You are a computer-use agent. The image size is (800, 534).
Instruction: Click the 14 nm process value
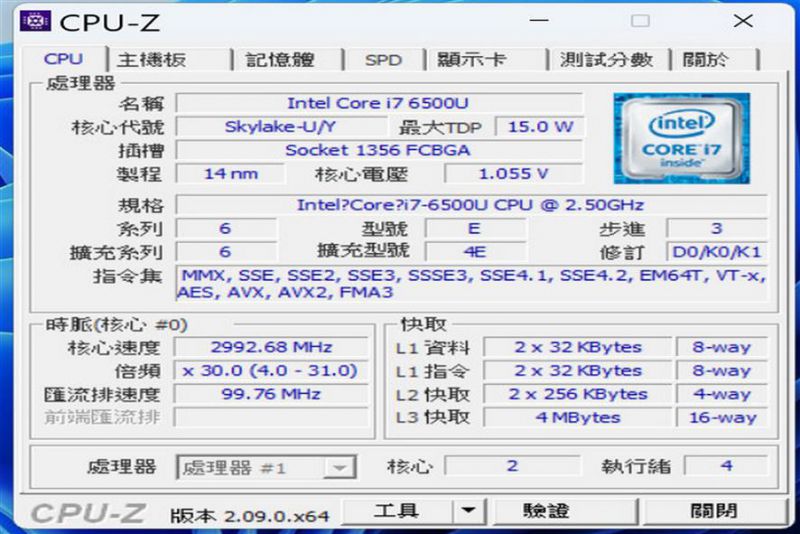click(231, 174)
